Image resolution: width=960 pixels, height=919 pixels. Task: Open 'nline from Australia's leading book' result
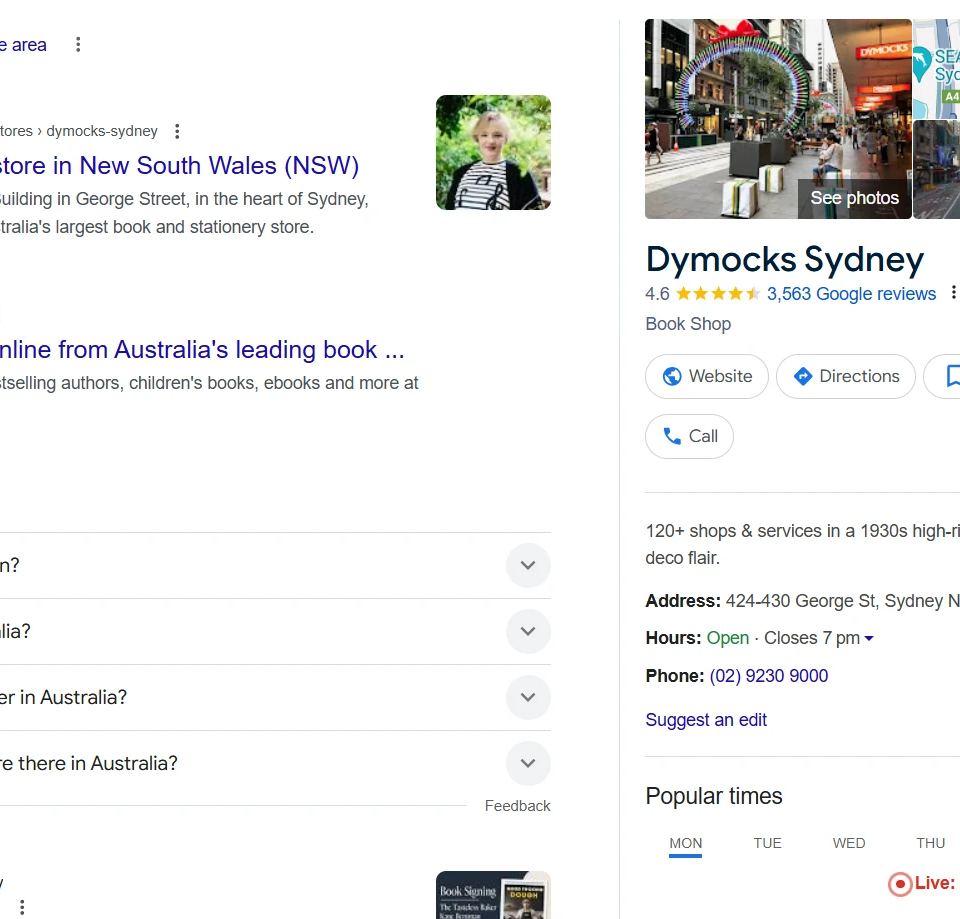201,350
